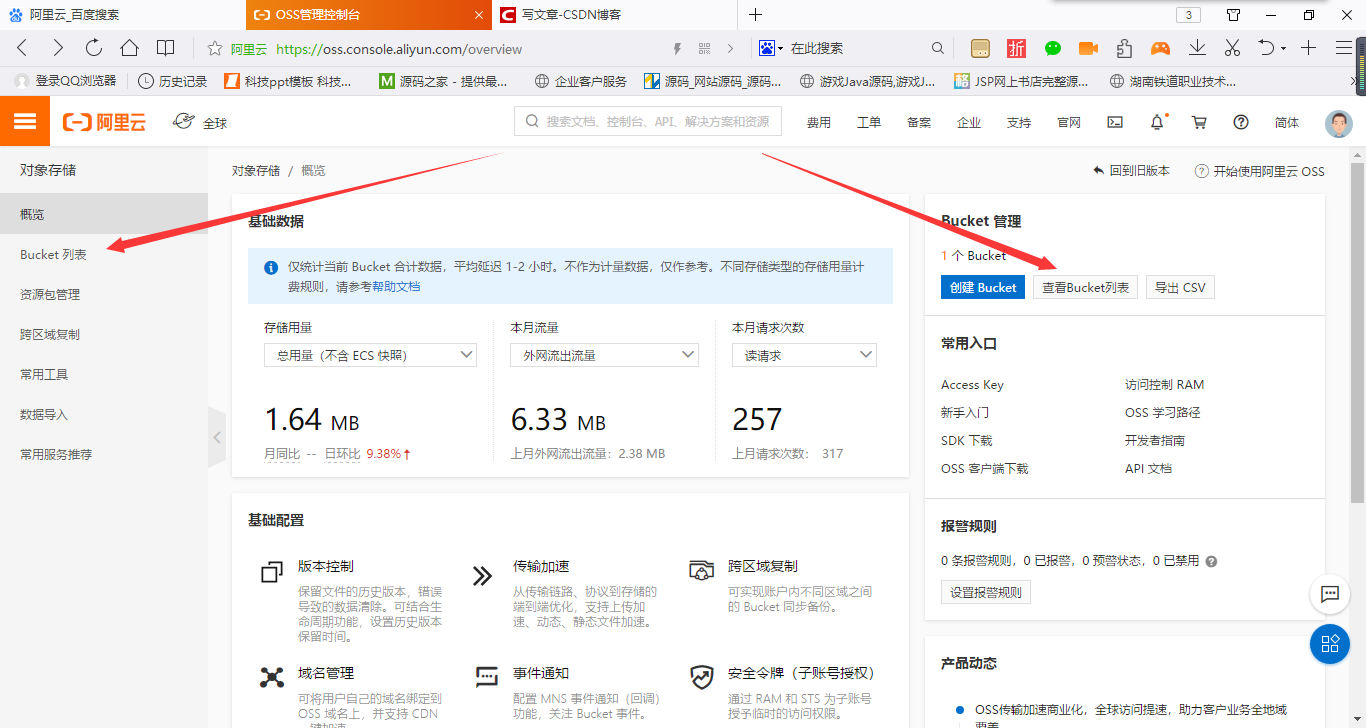Click 费用 in the top navigation
Viewport: 1366px width, 728px height.
pyautogui.click(x=819, y=121)
